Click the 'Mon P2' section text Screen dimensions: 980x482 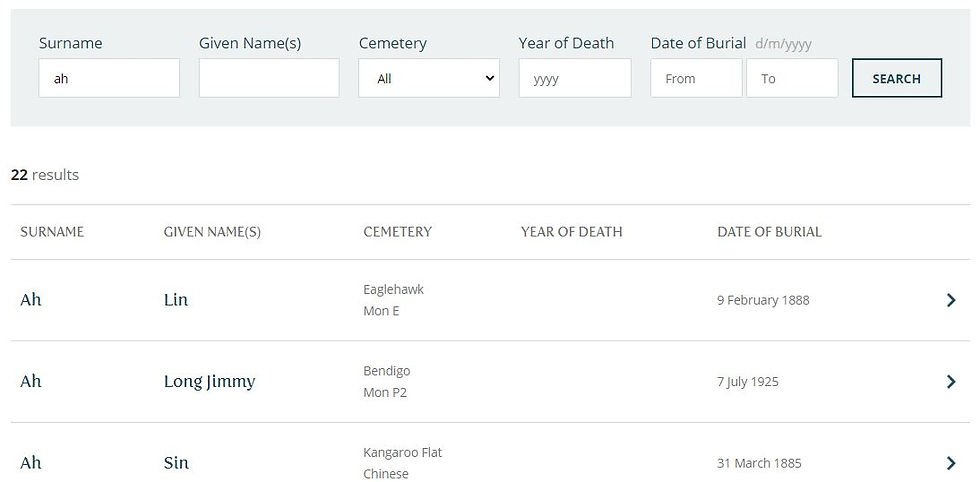[384, 393]
